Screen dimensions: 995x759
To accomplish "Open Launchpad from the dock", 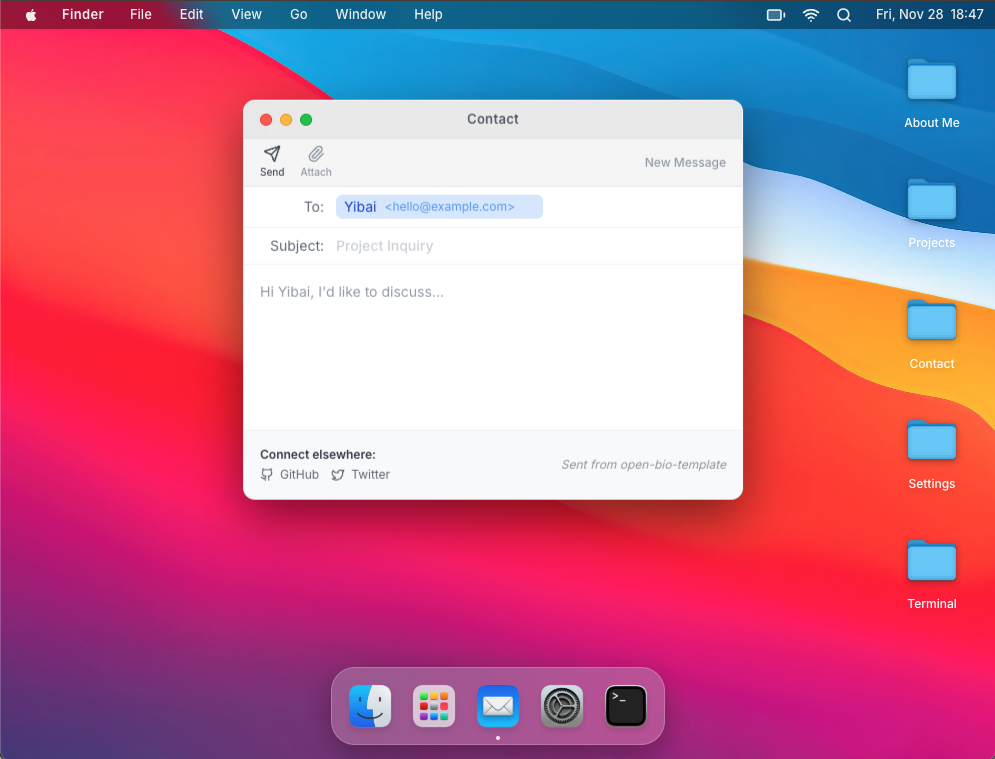I will pyautogui.click(x=434, y=706).
